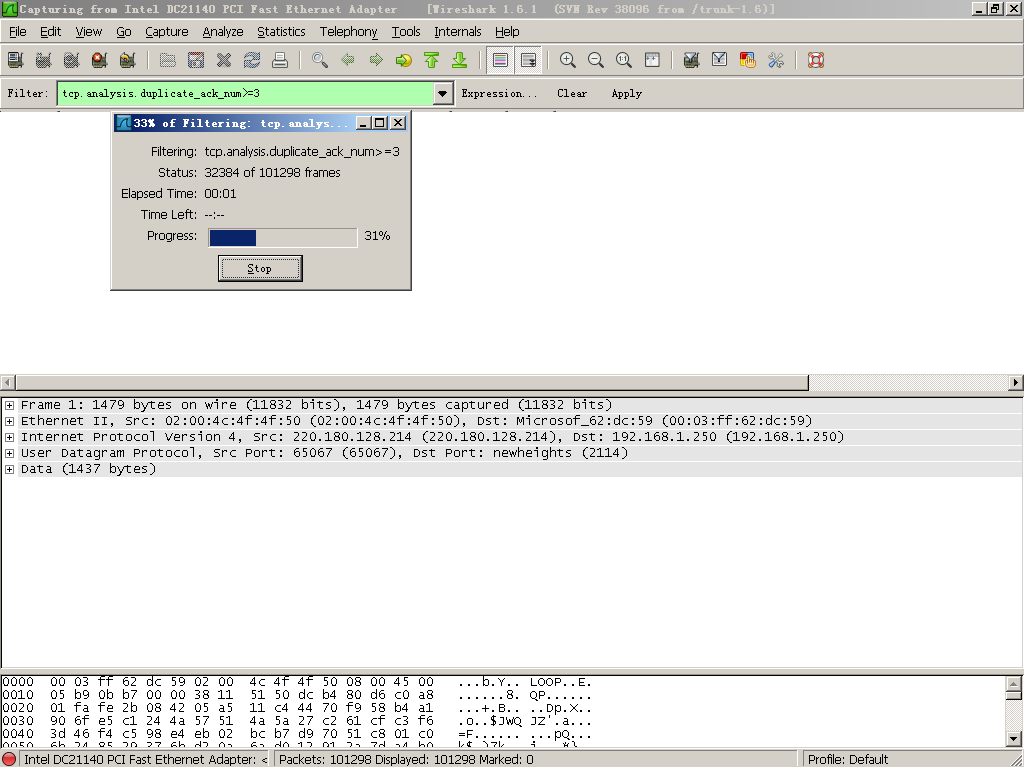
Task: Click Profile: Default in status bar
Action: pyautogui.click(x=848, y=760)
